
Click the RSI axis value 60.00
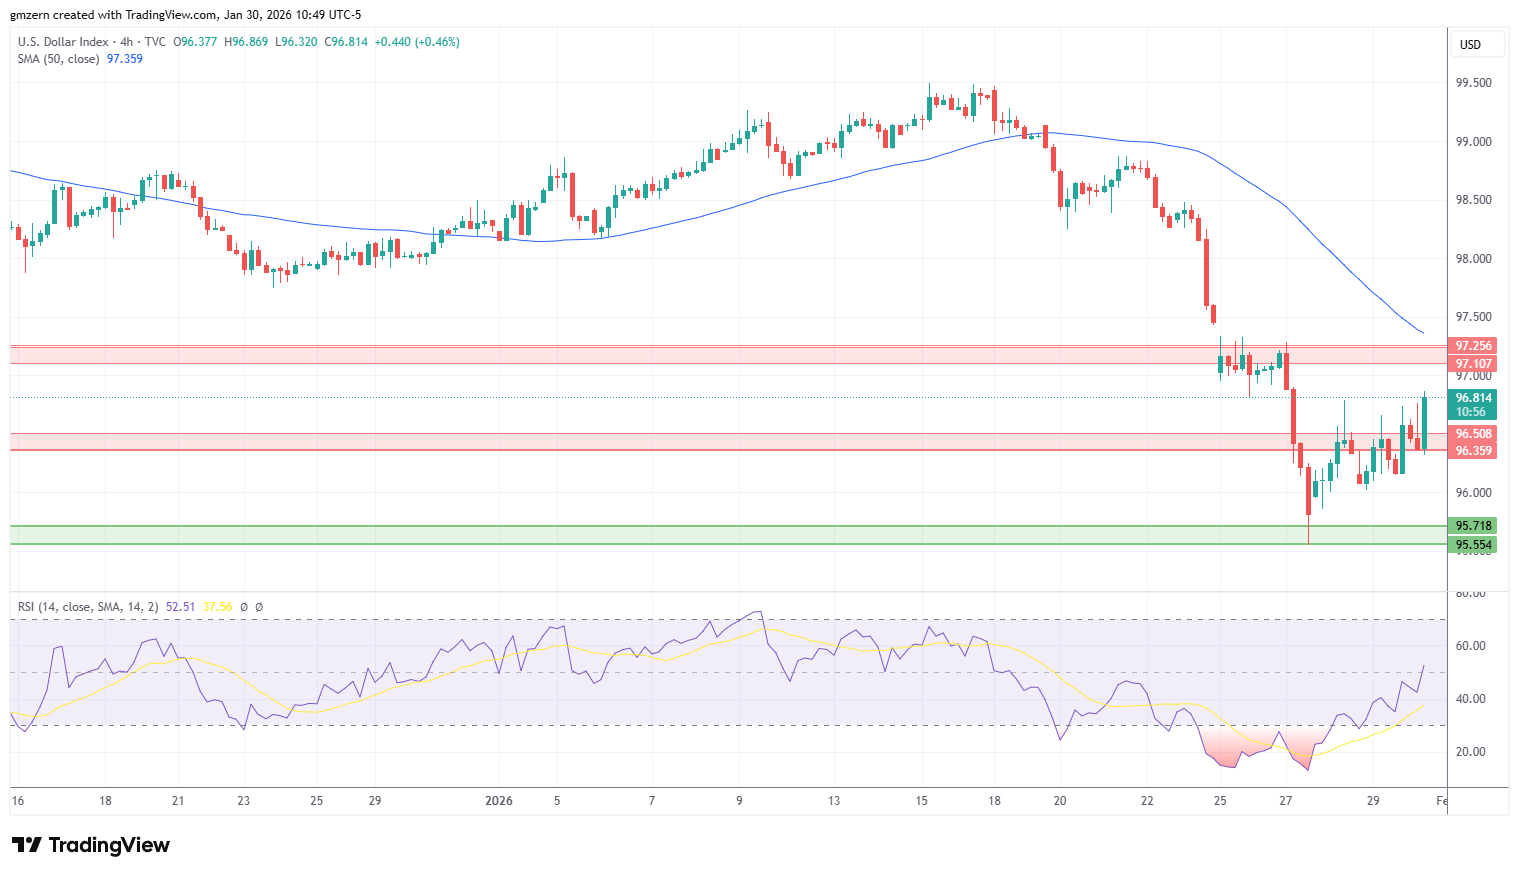(1470, 646)
